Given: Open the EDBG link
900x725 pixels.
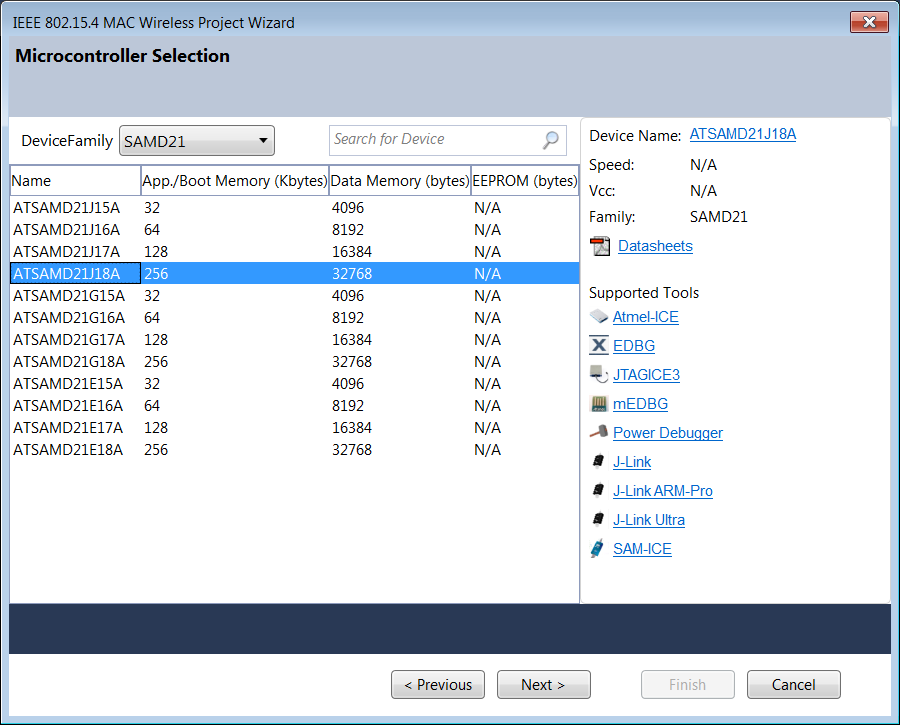Looking at the screenshot, I should point(634,346).
